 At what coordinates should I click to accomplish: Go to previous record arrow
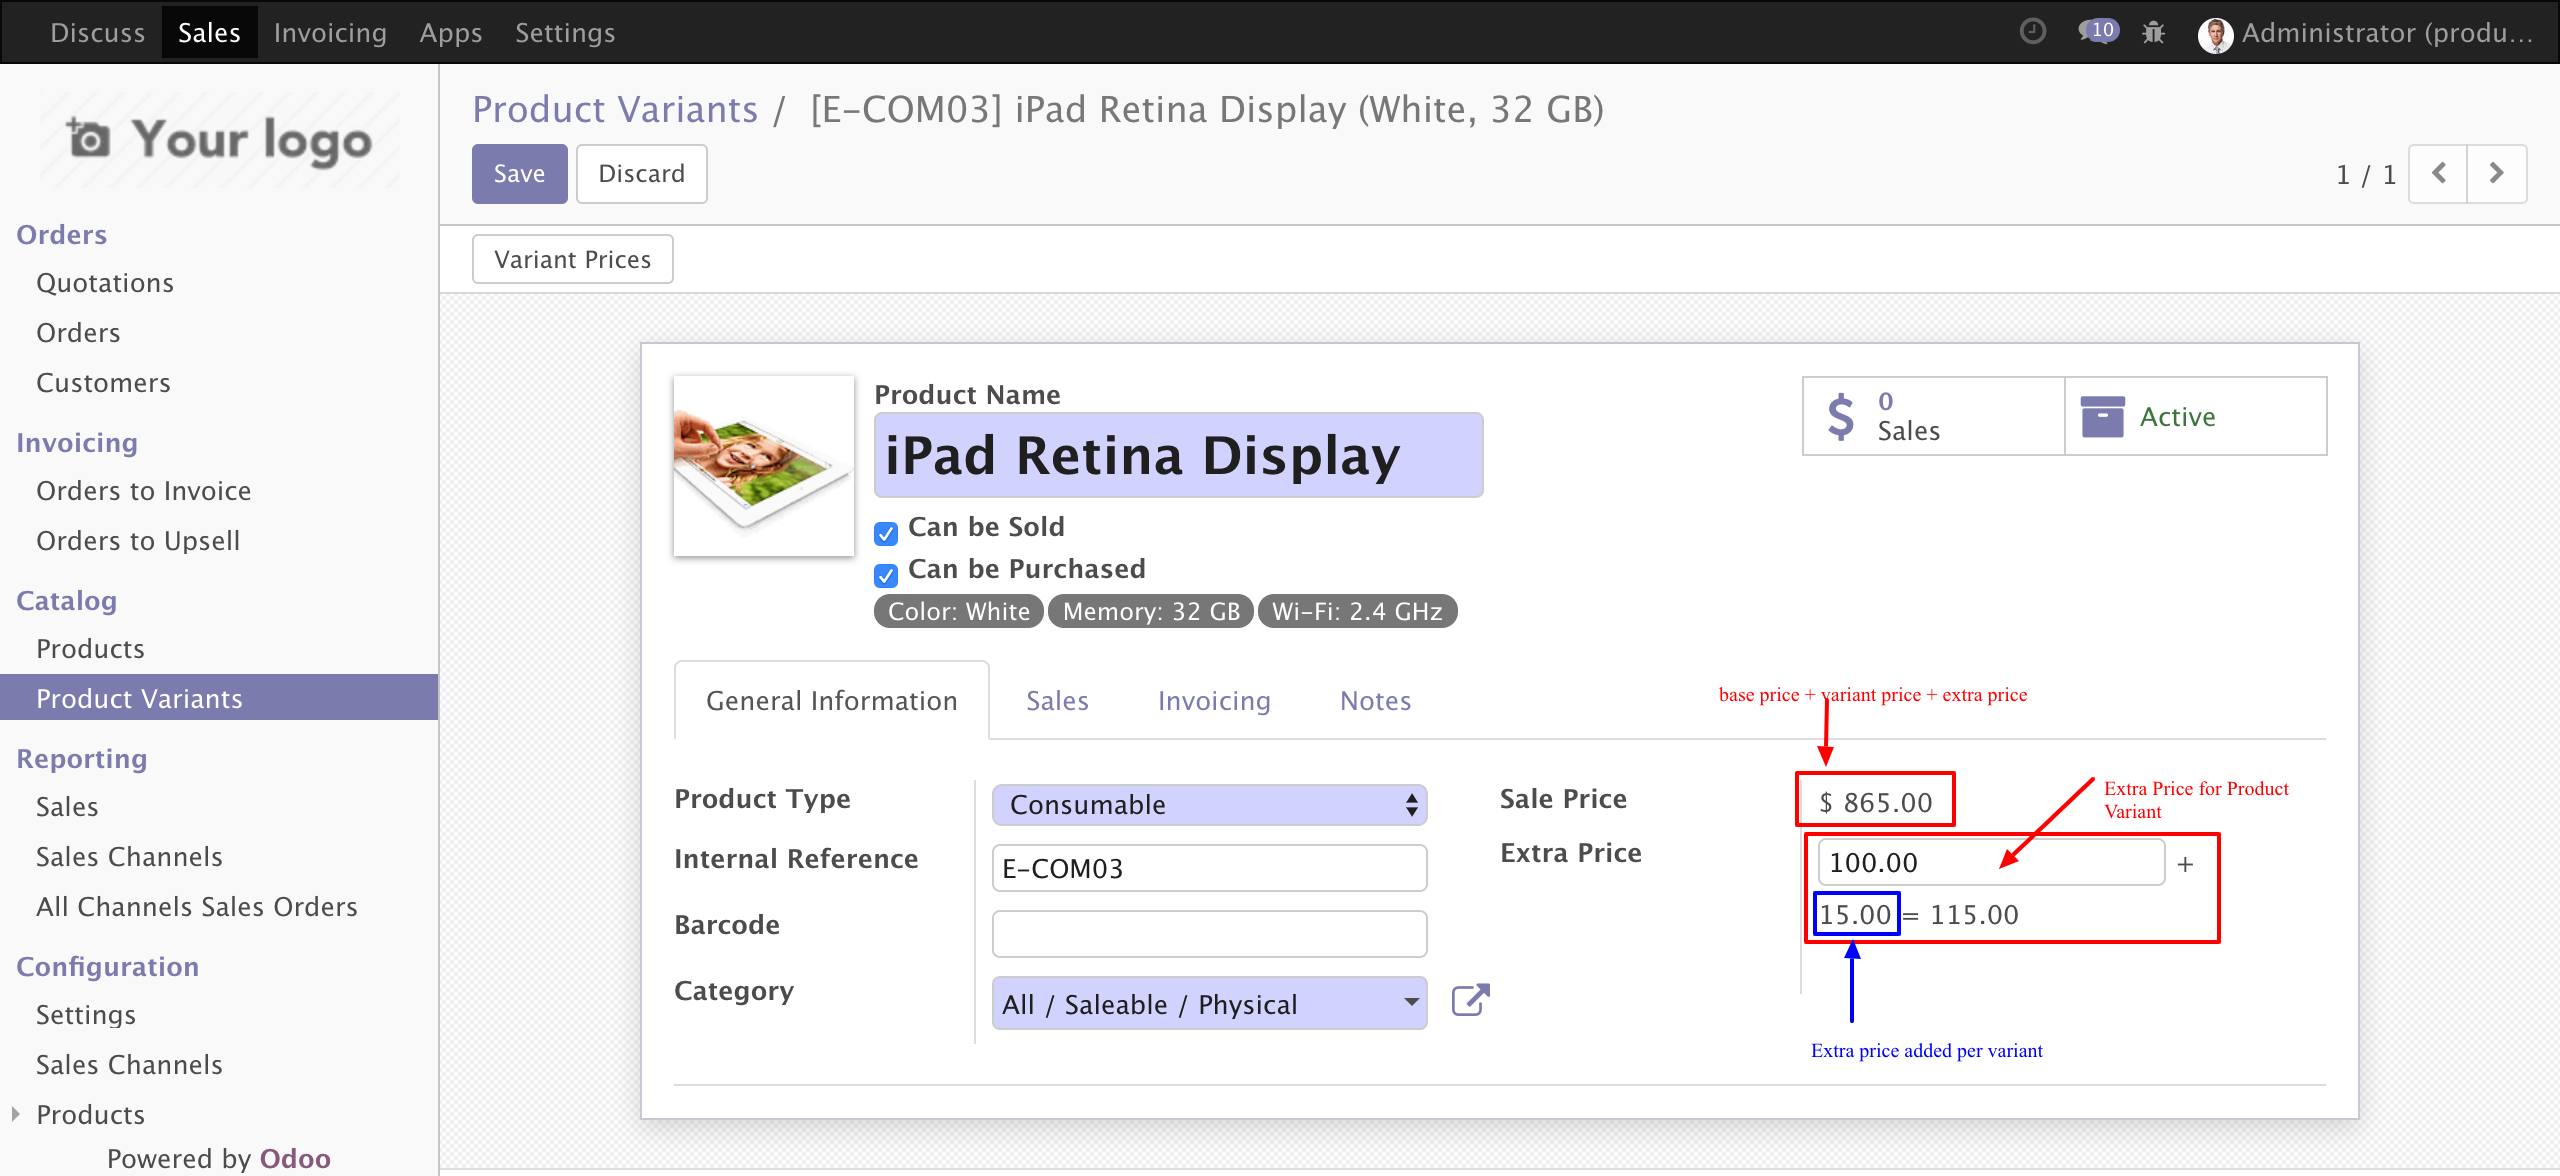click(x=2438, y=174)
